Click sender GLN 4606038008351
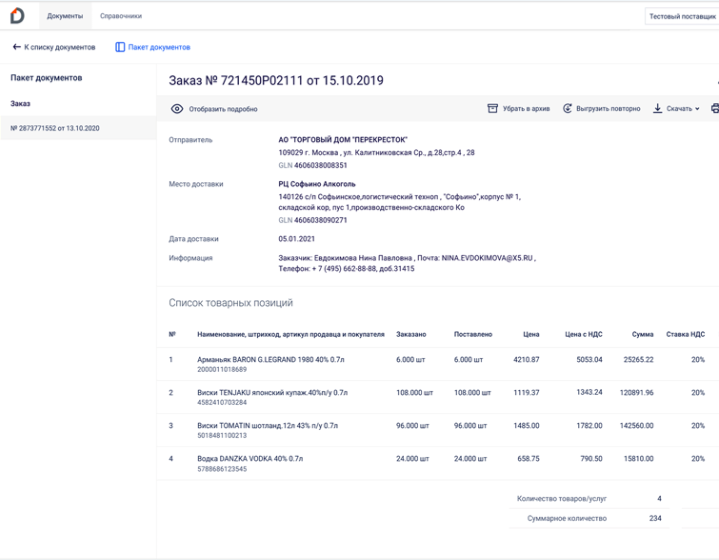Screen dimensions: 719x560 coord(321,165)
